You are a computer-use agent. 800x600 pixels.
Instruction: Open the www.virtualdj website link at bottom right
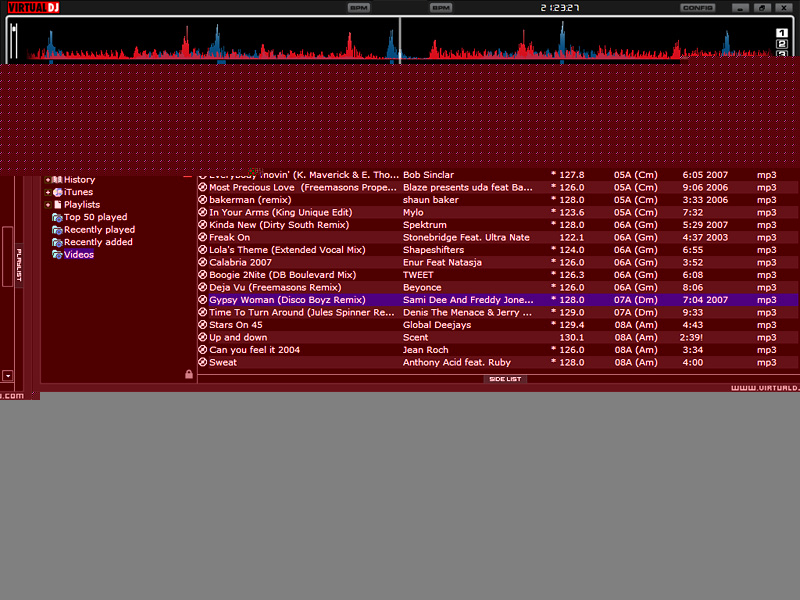(765, 388)
